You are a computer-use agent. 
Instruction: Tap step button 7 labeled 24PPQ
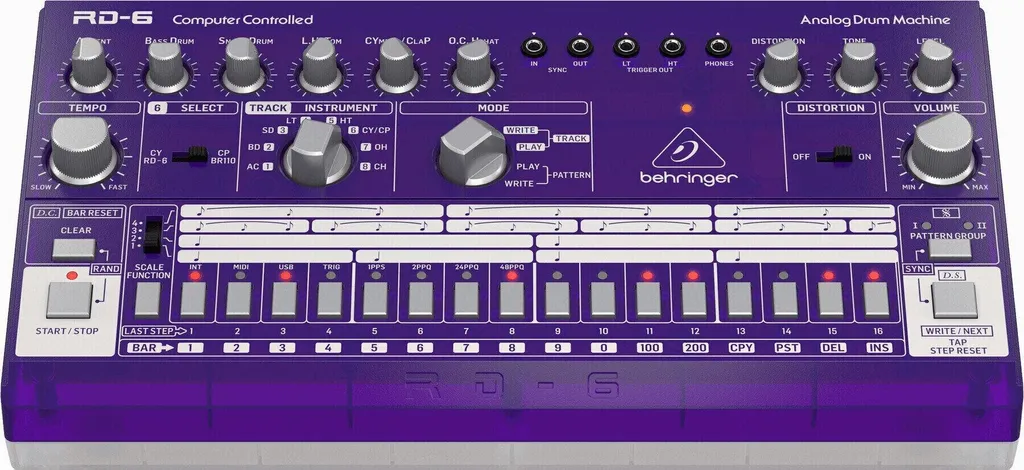coord(466,300)
